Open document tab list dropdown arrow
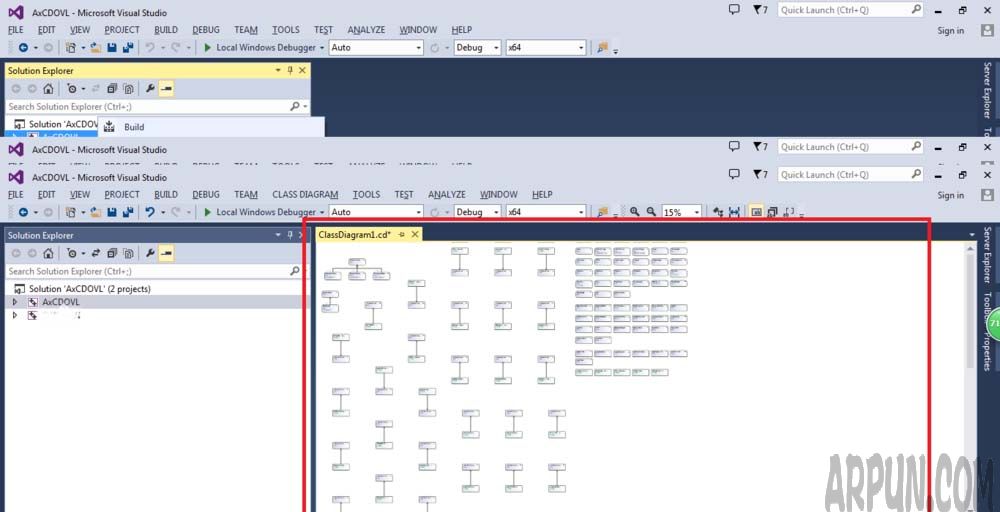 [972, 235]
